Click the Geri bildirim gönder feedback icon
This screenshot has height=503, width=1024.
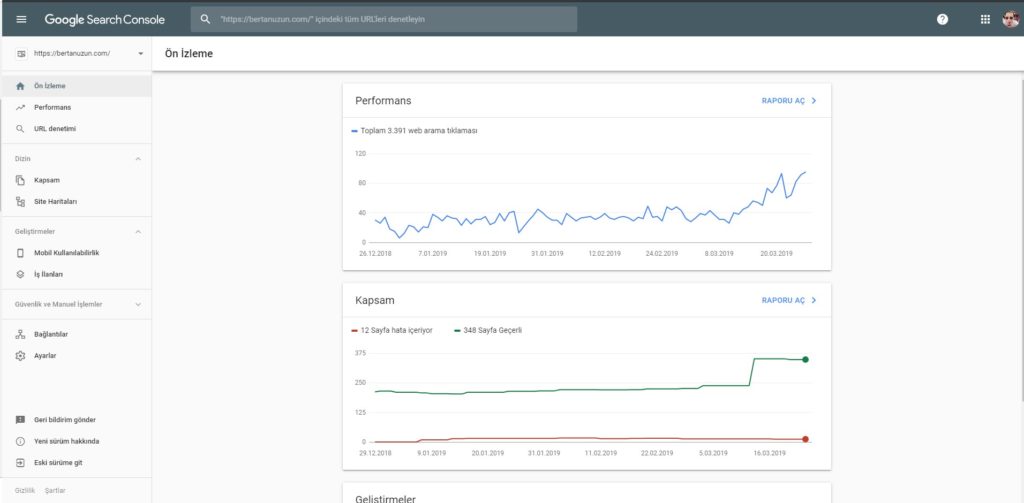coord(20,420)
